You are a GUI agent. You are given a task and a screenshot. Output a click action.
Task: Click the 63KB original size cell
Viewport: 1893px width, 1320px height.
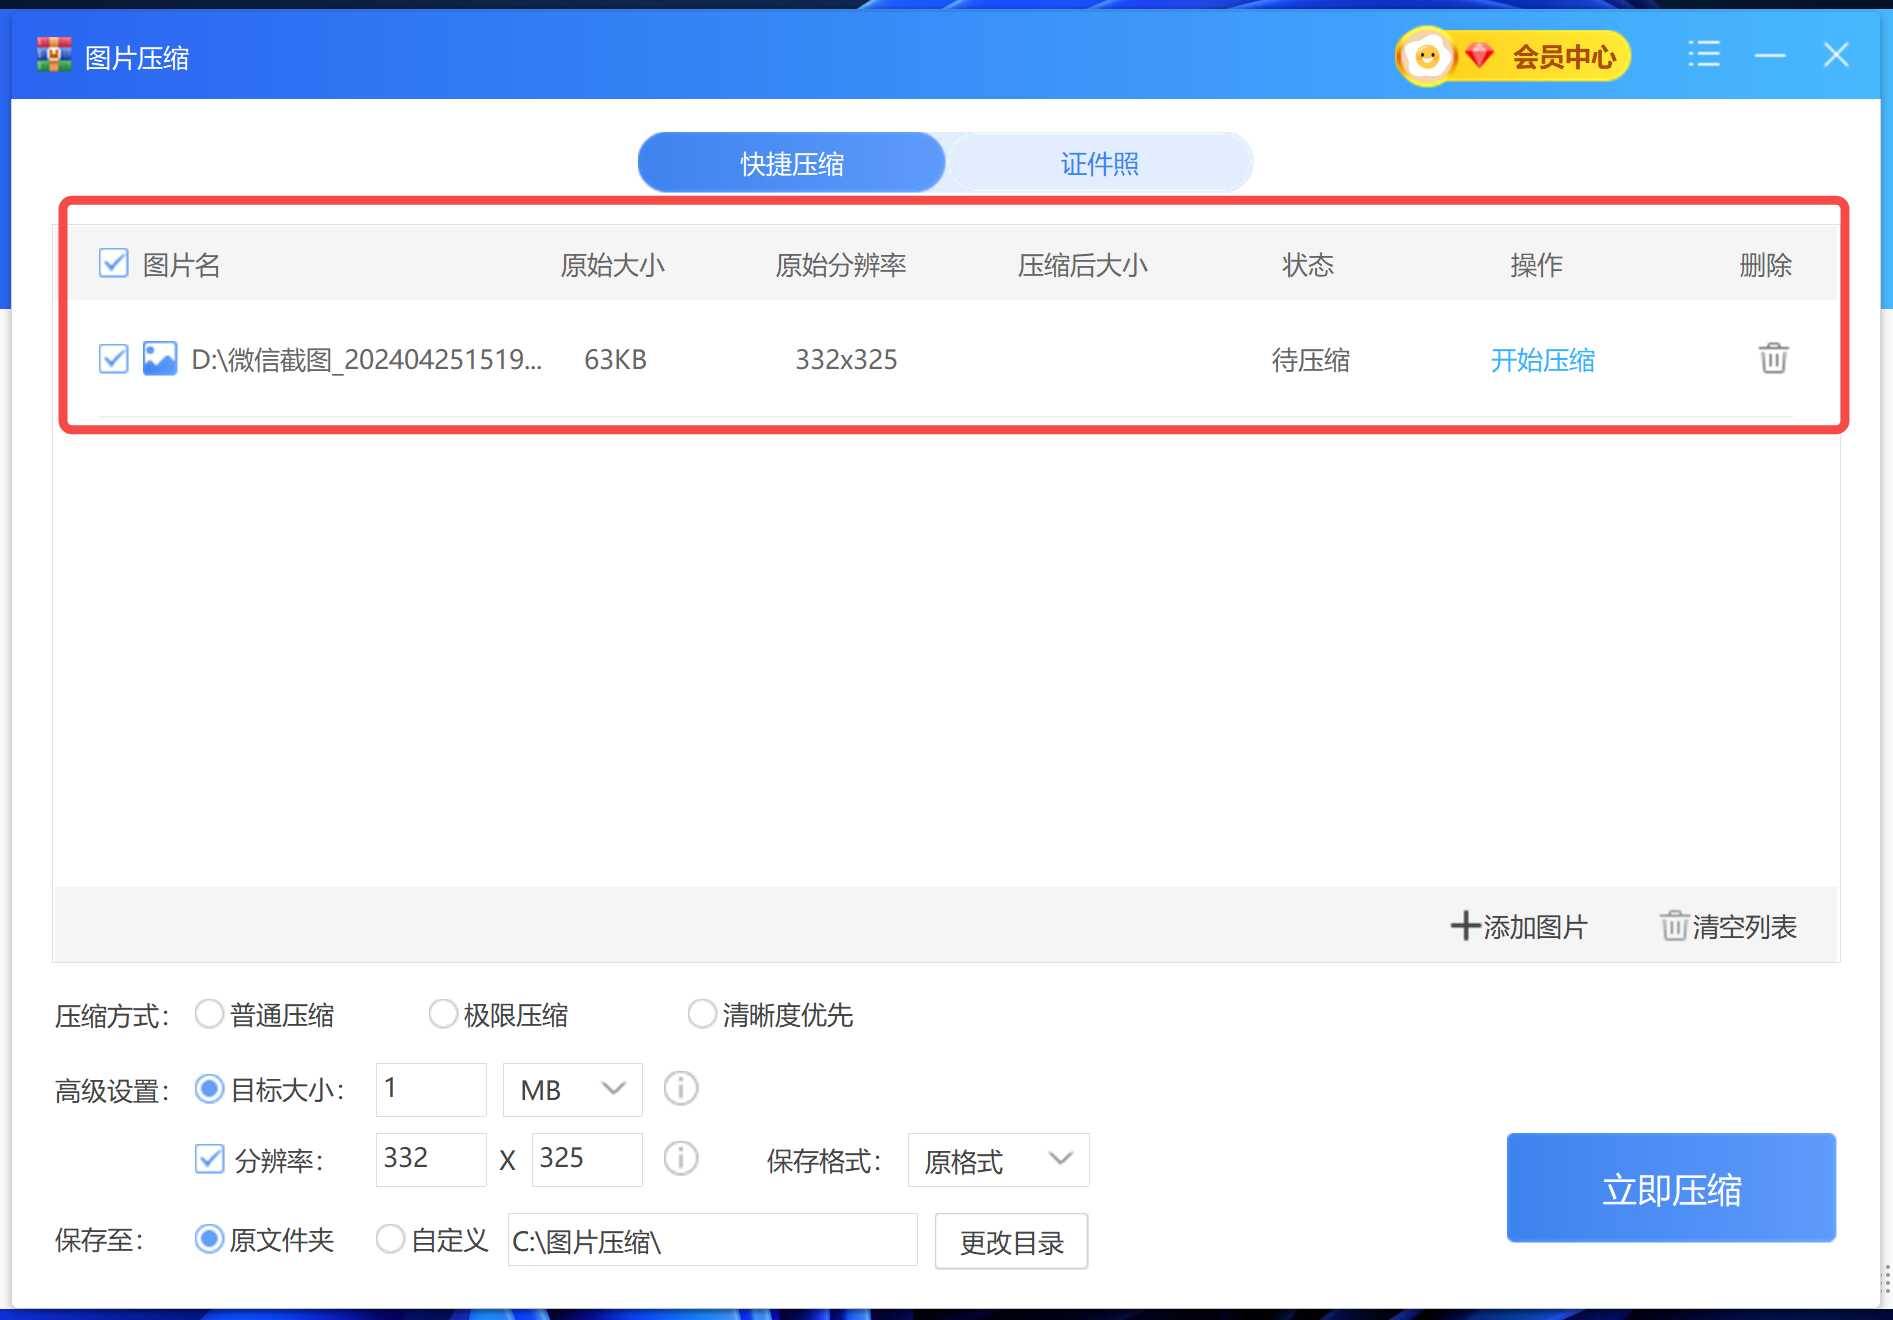(x=615, y=359)
